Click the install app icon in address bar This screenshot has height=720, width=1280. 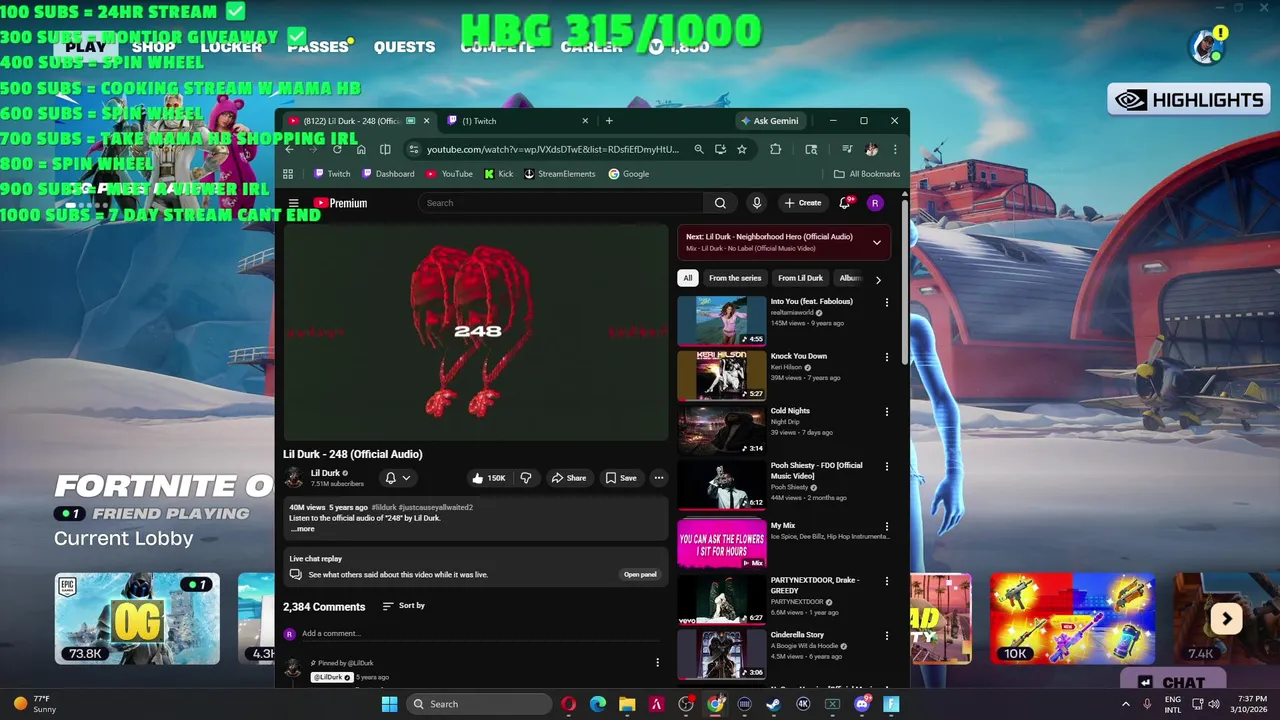(x=720, y=149)
